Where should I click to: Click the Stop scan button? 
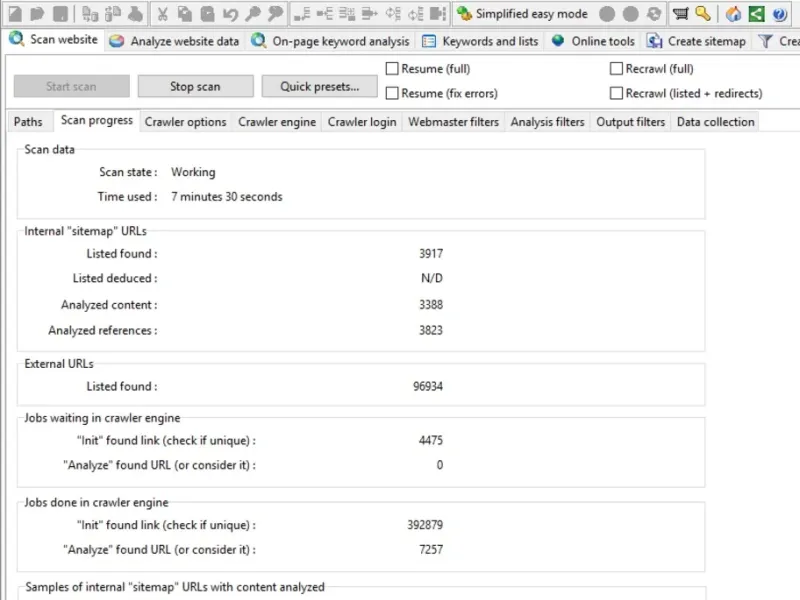click(195, 86)
